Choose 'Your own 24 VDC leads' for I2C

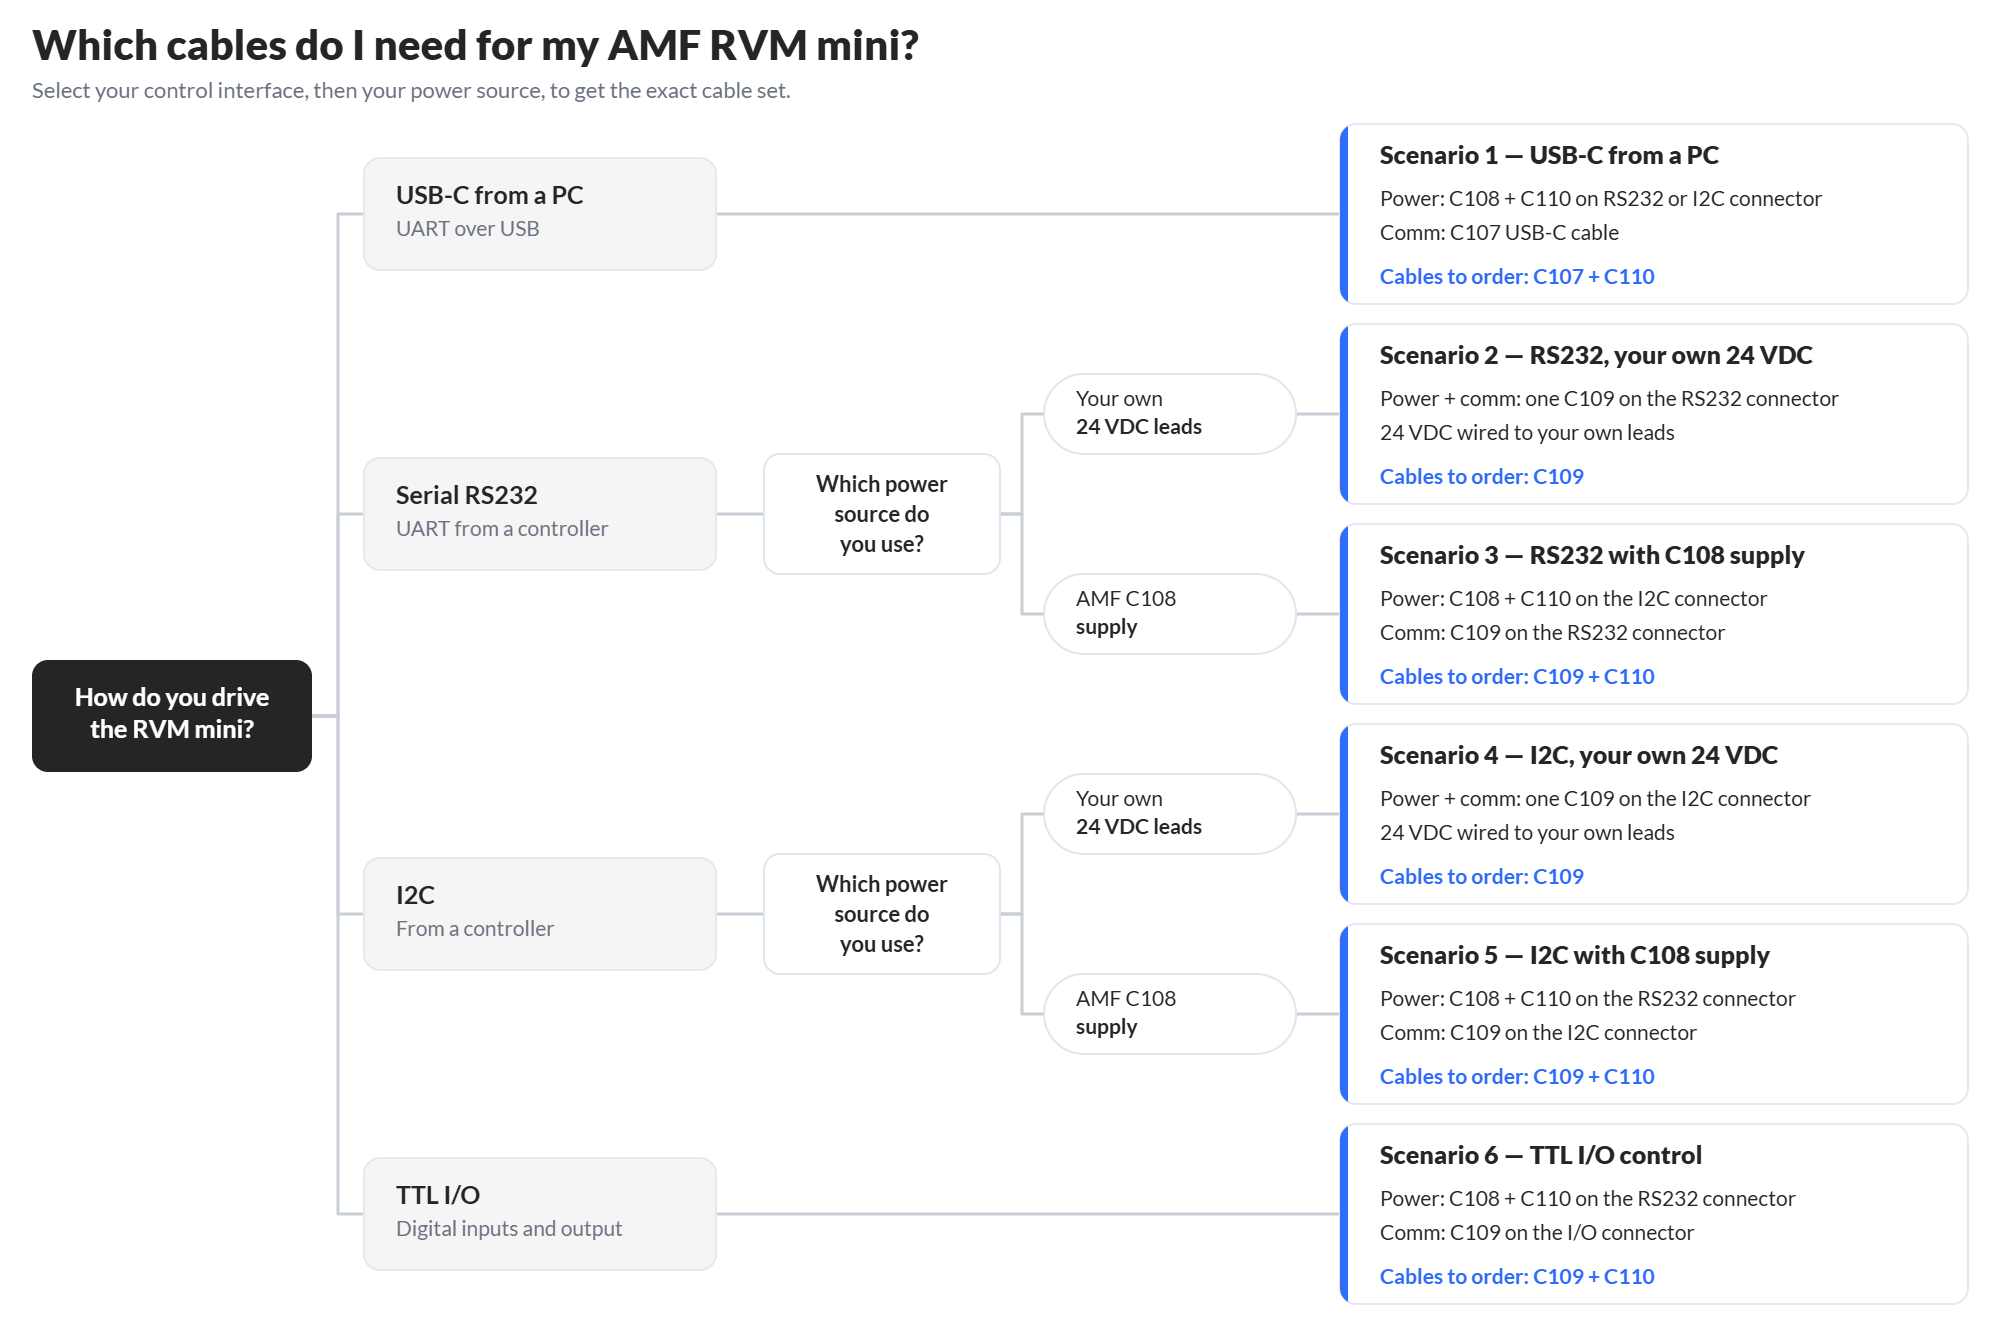coord(1170,813)
